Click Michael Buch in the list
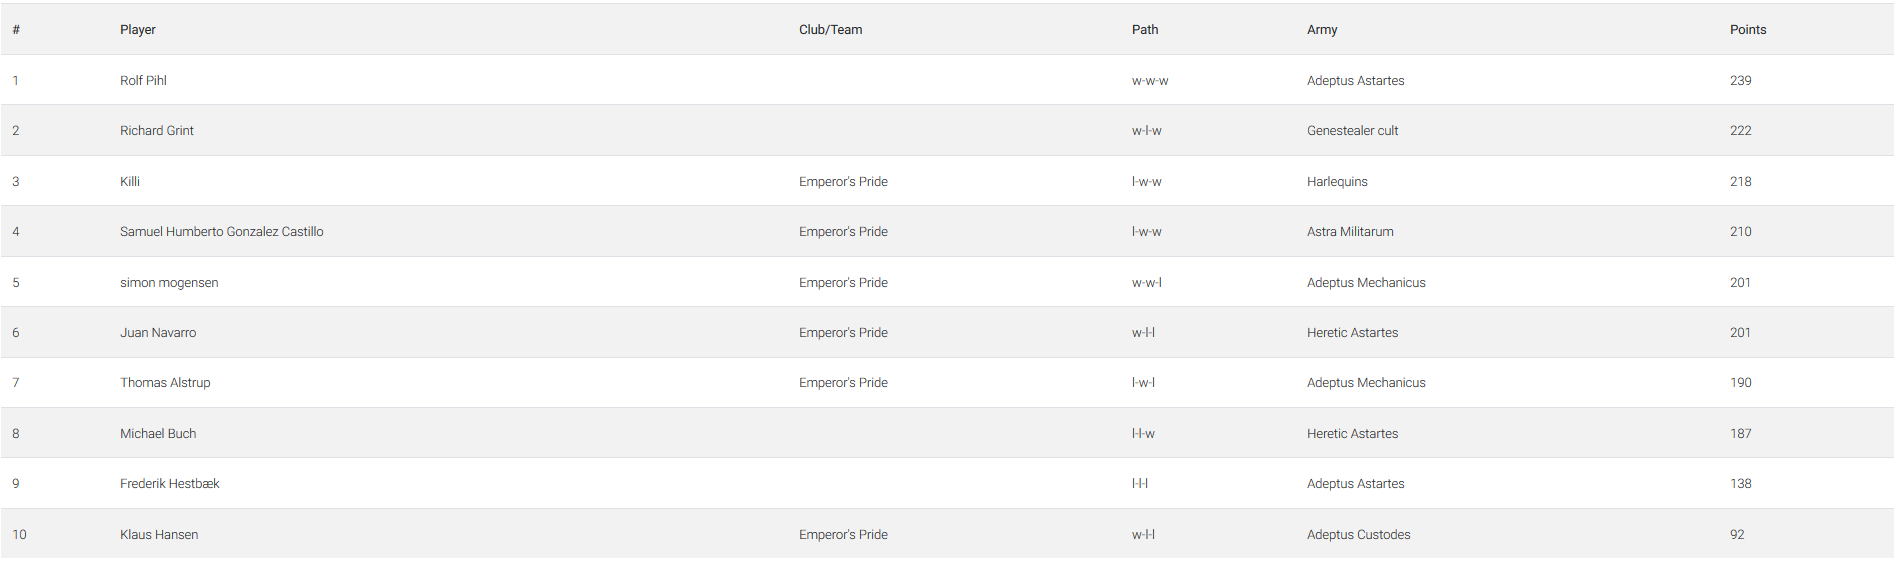This screenshot has height=564, width=1894. (x=158, y=434)
